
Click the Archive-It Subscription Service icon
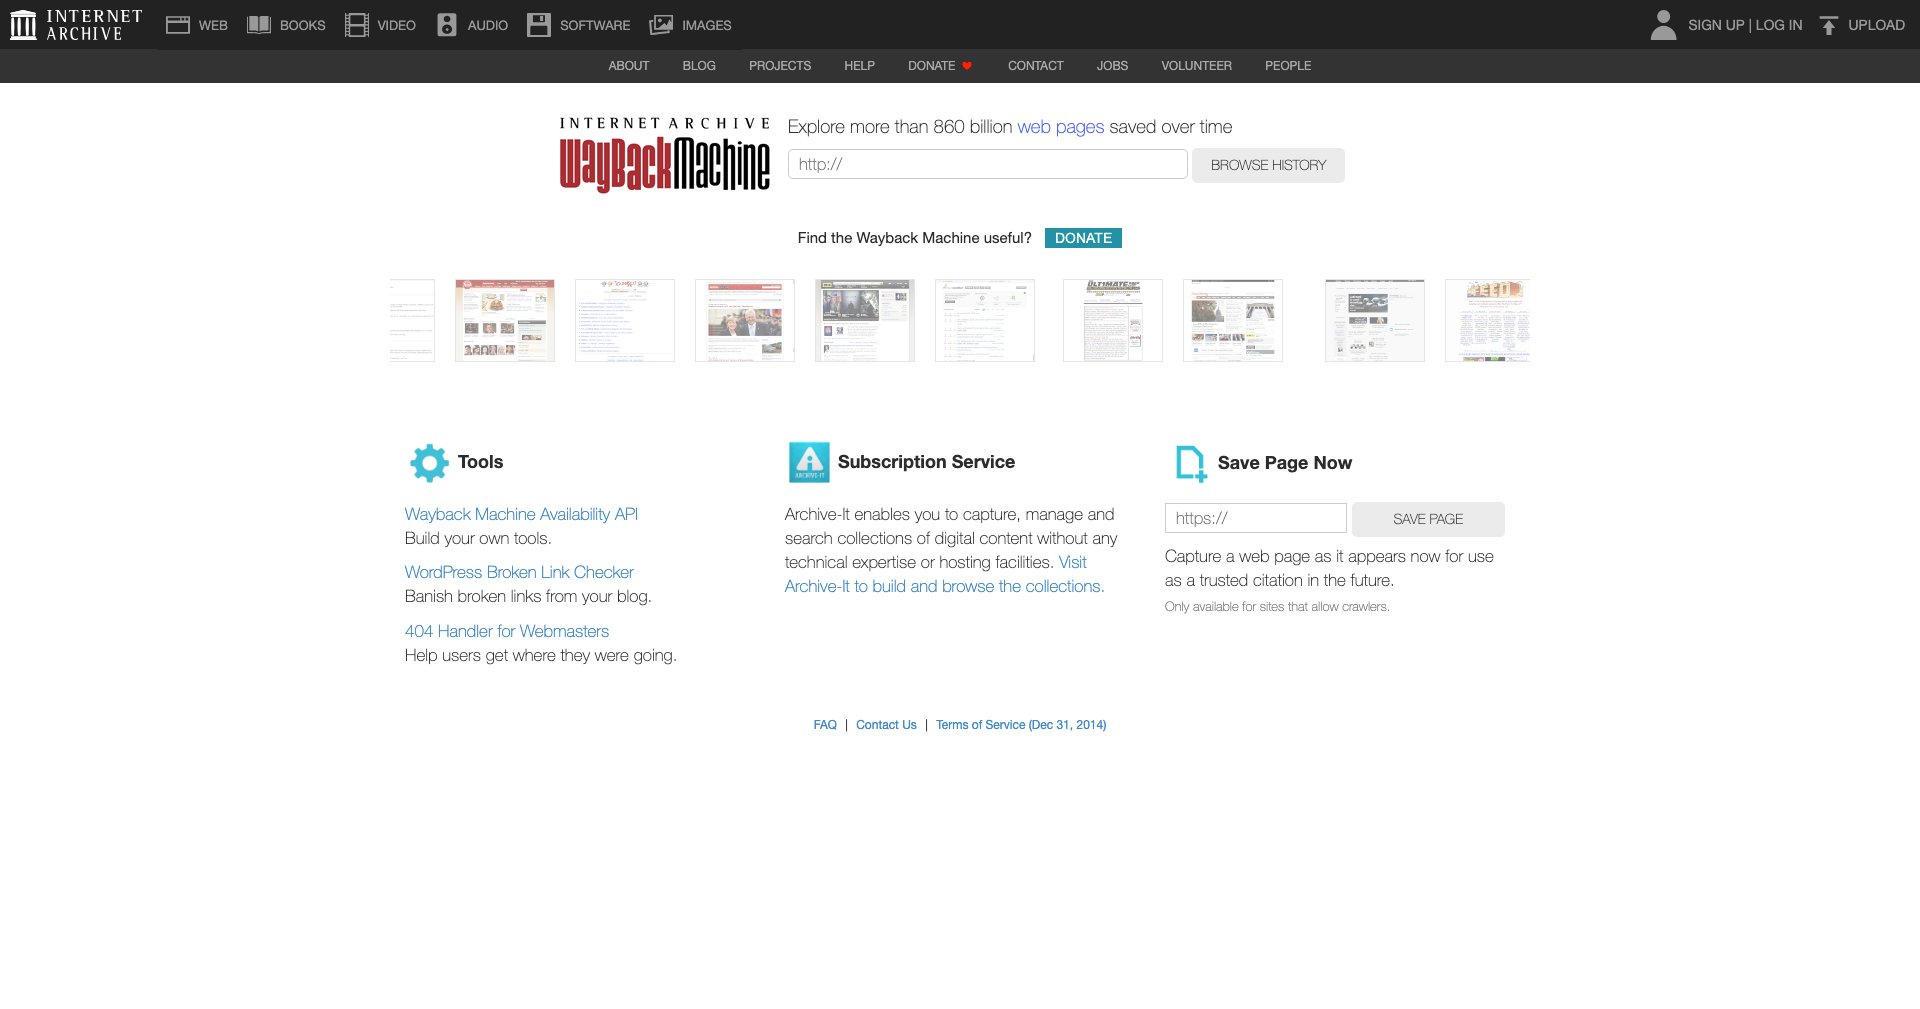(x=809, y=462)
